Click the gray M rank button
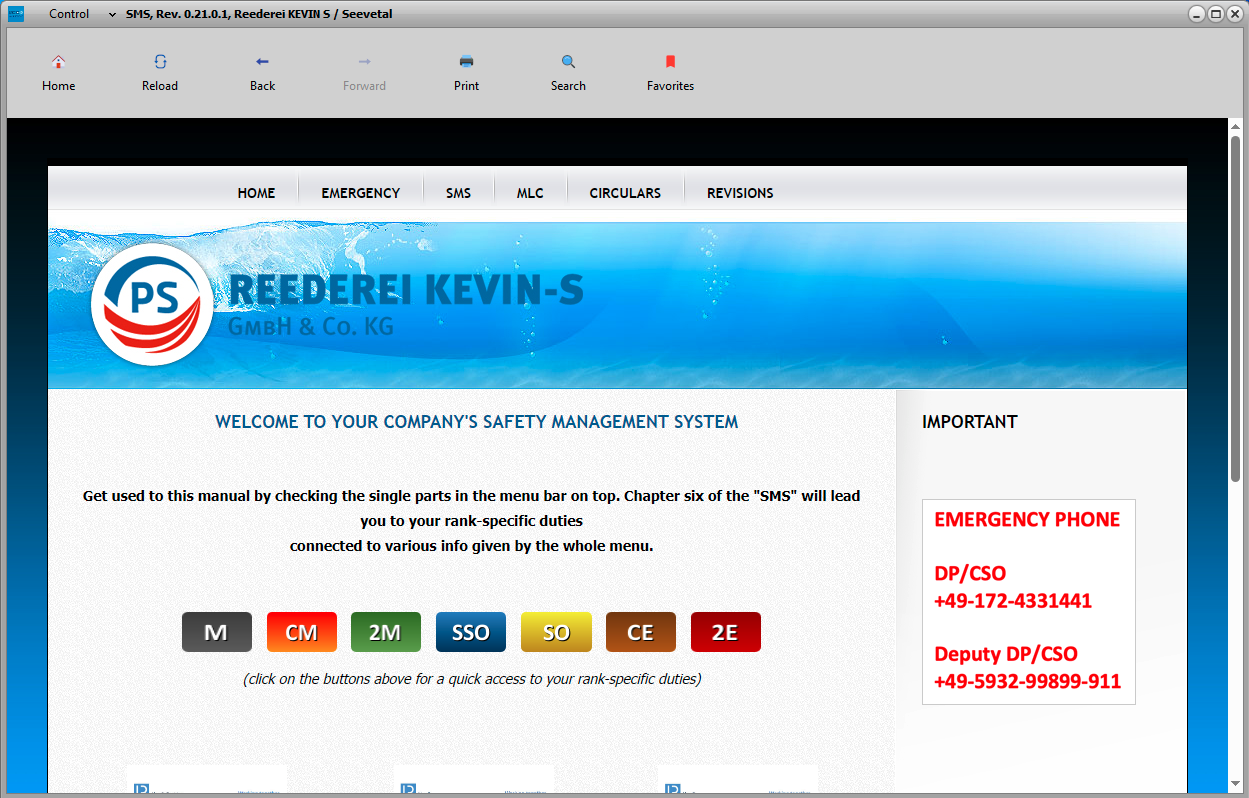 coord(216,632)
